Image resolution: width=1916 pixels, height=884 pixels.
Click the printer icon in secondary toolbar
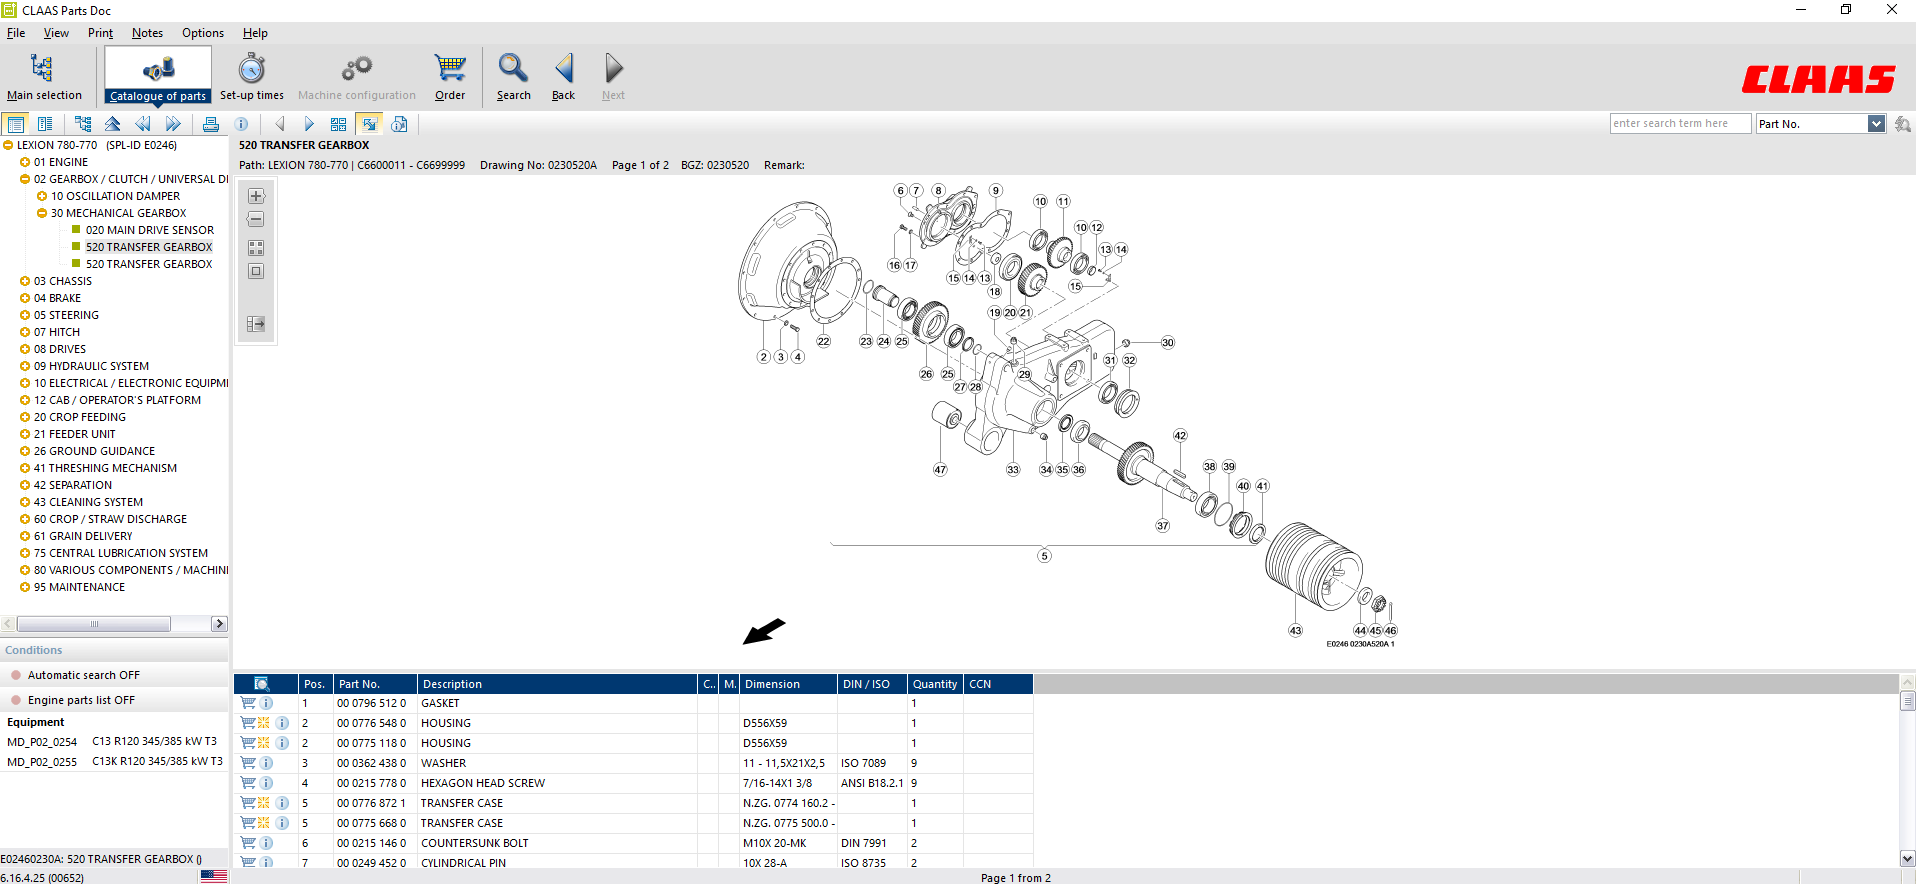210,124
